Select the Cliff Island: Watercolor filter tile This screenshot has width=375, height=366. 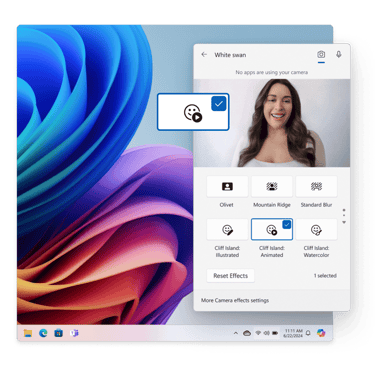[316, 230]
